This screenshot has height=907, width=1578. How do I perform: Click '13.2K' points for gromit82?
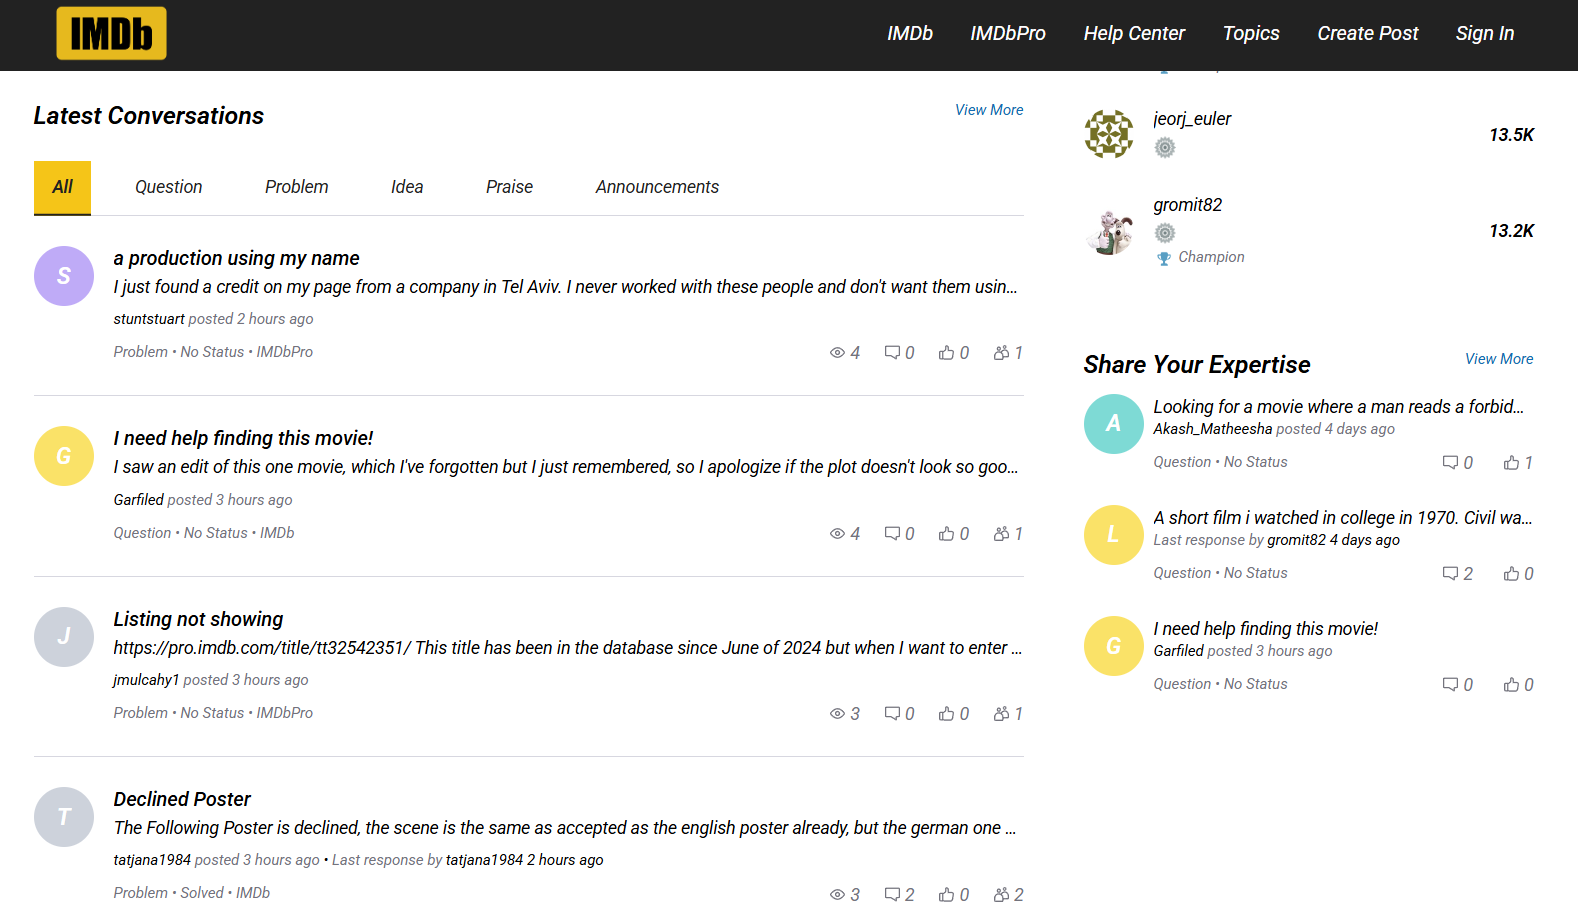click(1511, 231)
